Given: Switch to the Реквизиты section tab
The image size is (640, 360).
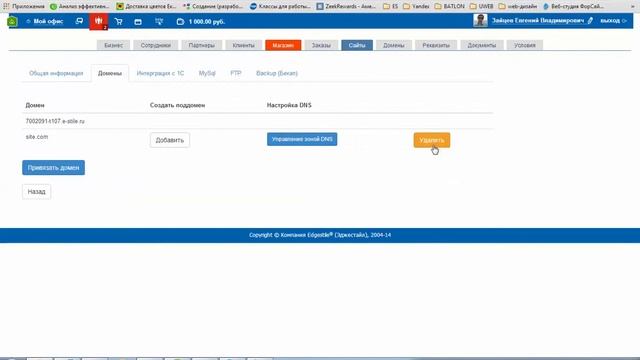Looking at the screenshot, I should pos(436,45).
